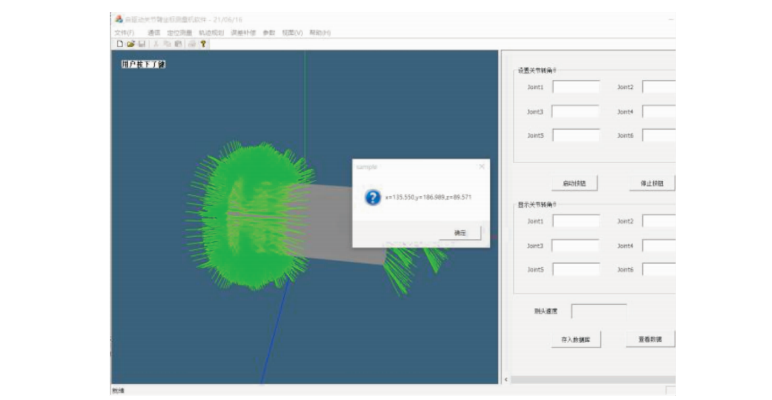The image size is (772, 400).
Task: Click the Copy toolbar icon
Action: [x=167, y=44]
